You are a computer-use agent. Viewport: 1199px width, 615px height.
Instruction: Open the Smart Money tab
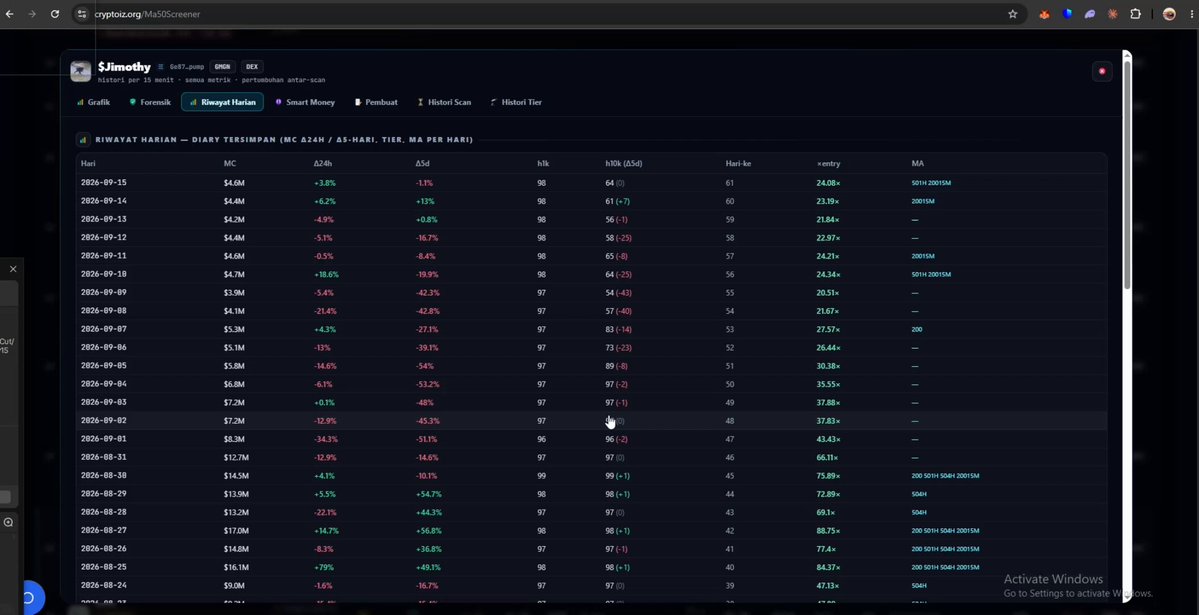coord(305,102)
